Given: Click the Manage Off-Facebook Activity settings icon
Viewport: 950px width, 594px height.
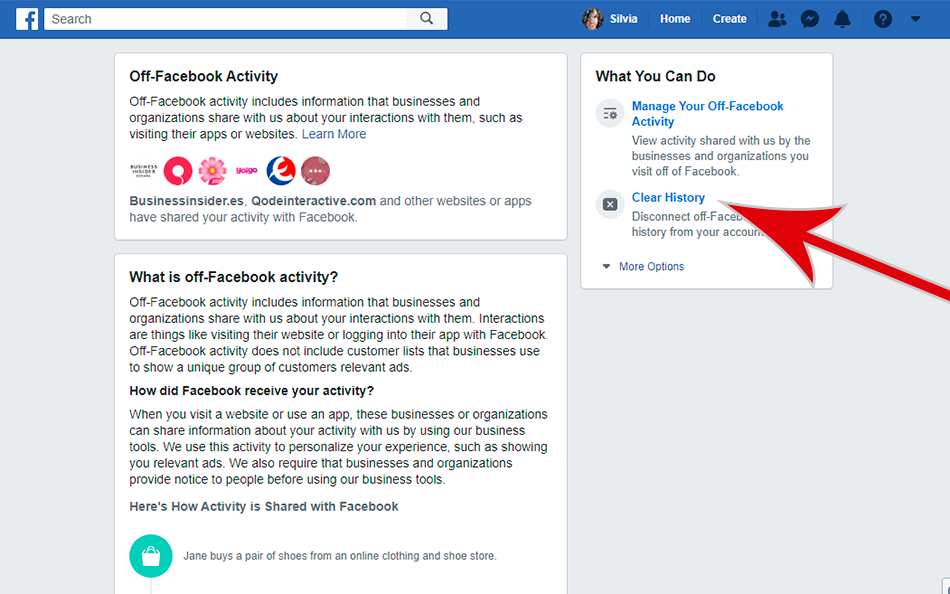Looking at the screenshot, I should click(610, 113).
